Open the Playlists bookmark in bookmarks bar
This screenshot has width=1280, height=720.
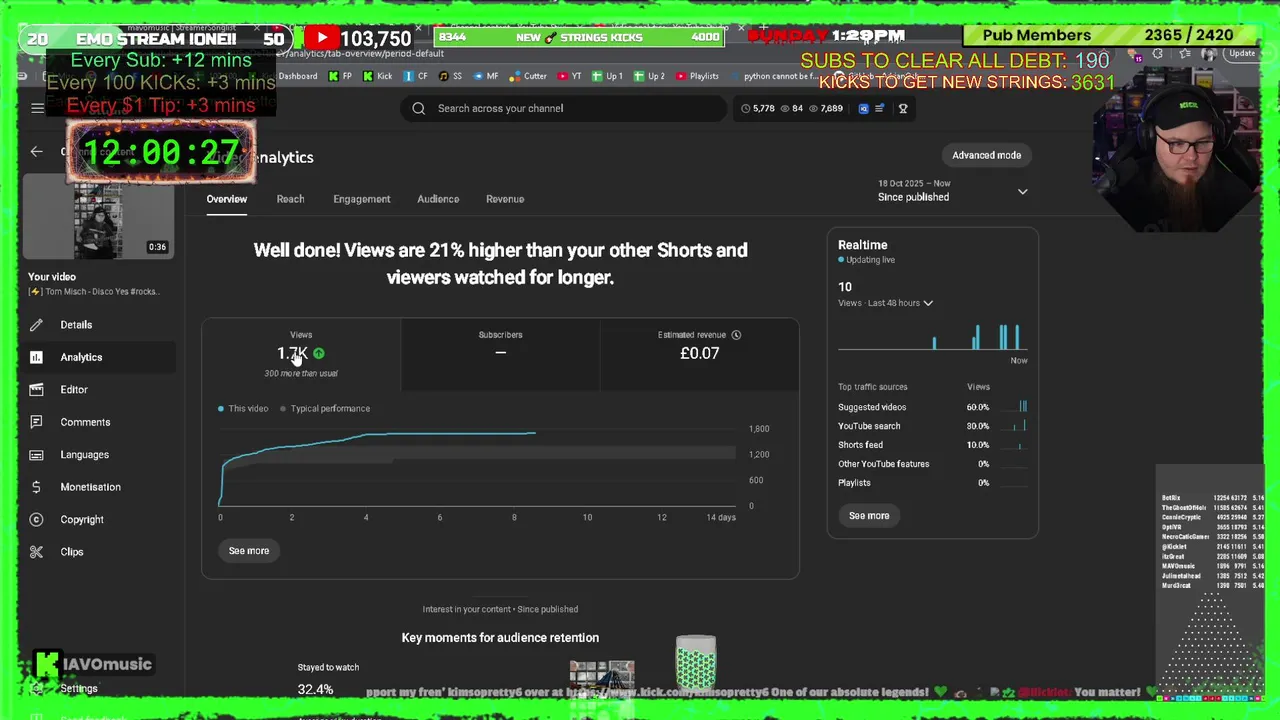697,76
